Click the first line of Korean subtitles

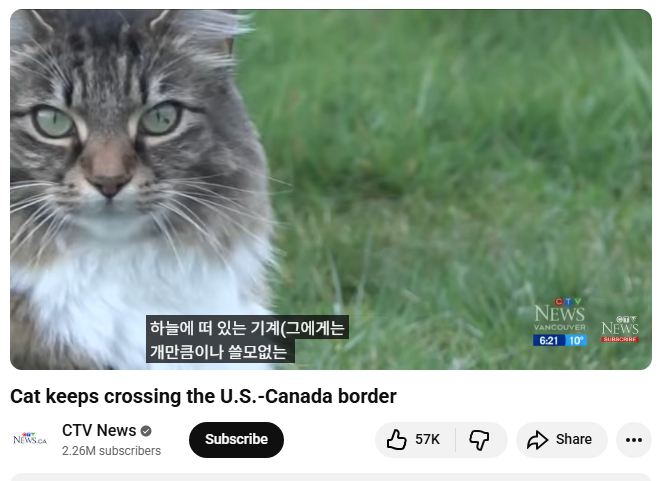(247, 327)
